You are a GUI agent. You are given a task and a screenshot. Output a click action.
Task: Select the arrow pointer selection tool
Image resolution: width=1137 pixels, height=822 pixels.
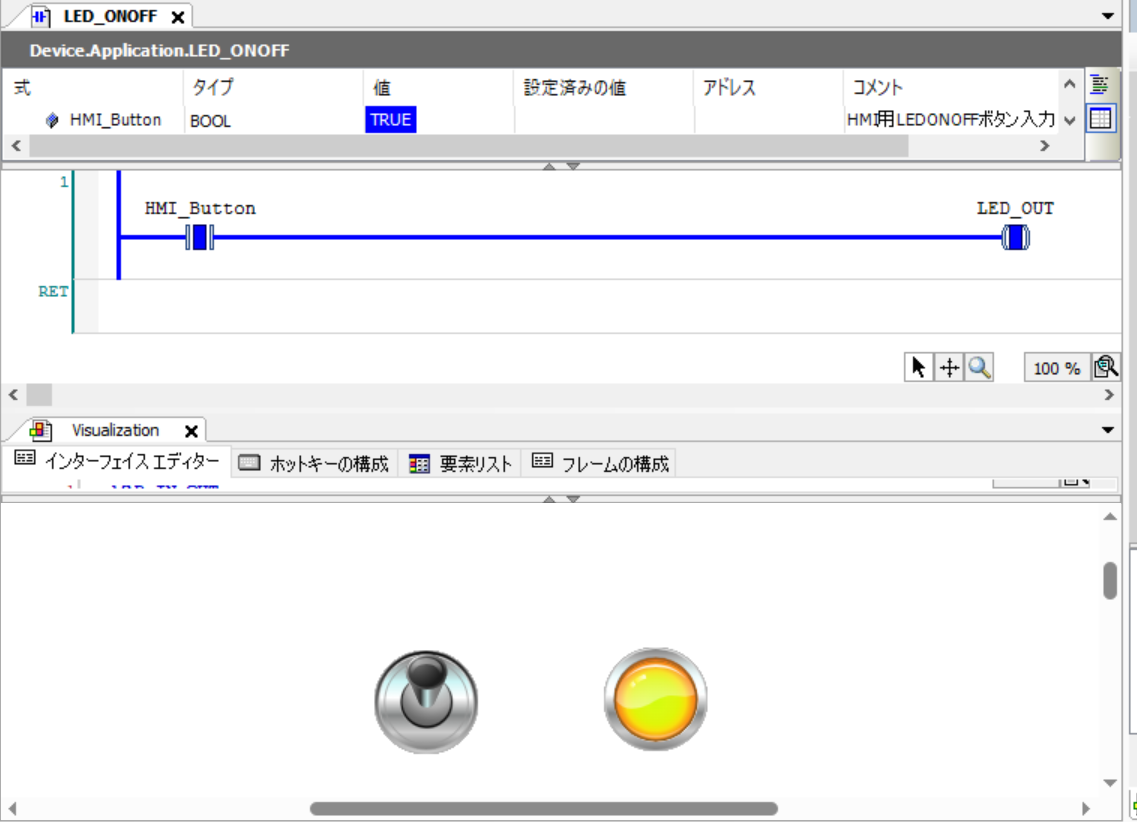(918, 368)
